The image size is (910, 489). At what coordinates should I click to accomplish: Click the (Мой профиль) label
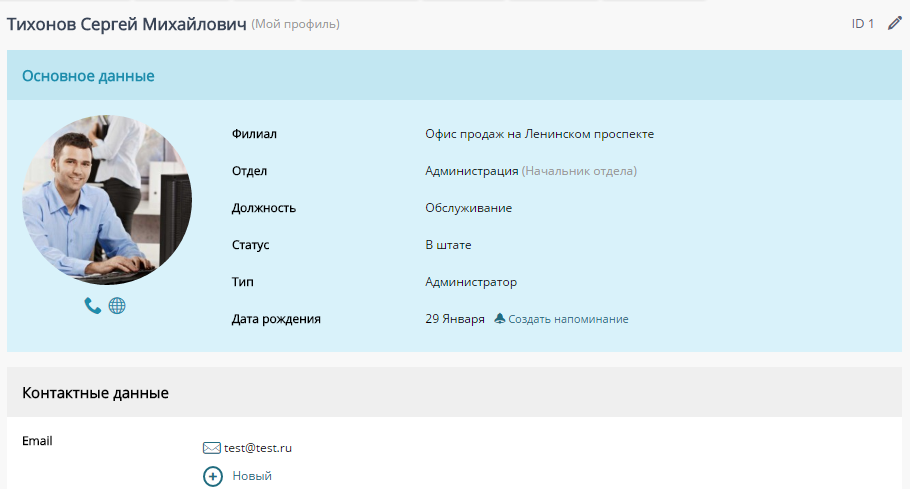(295, 24)
